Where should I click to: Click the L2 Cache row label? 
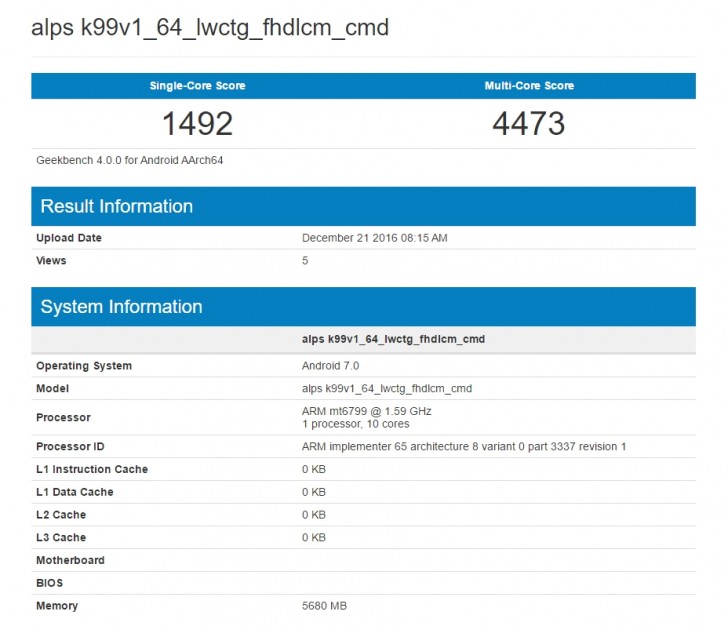pos(61,515)
